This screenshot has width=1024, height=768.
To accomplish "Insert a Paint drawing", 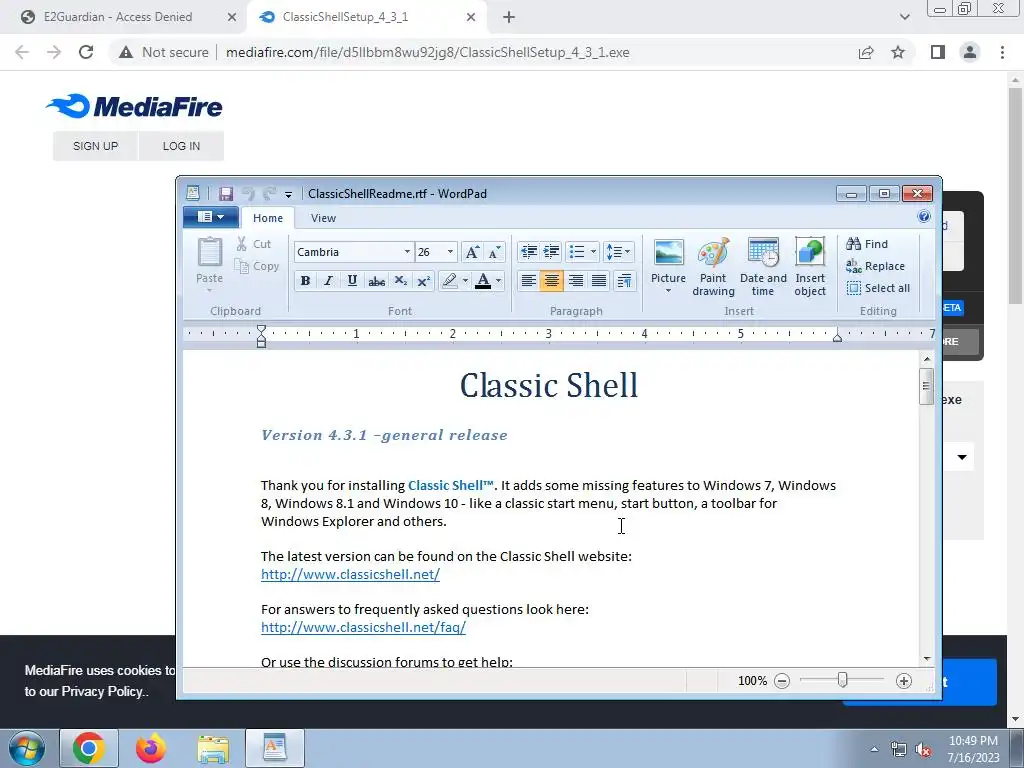I will click(x=713, y=266).
